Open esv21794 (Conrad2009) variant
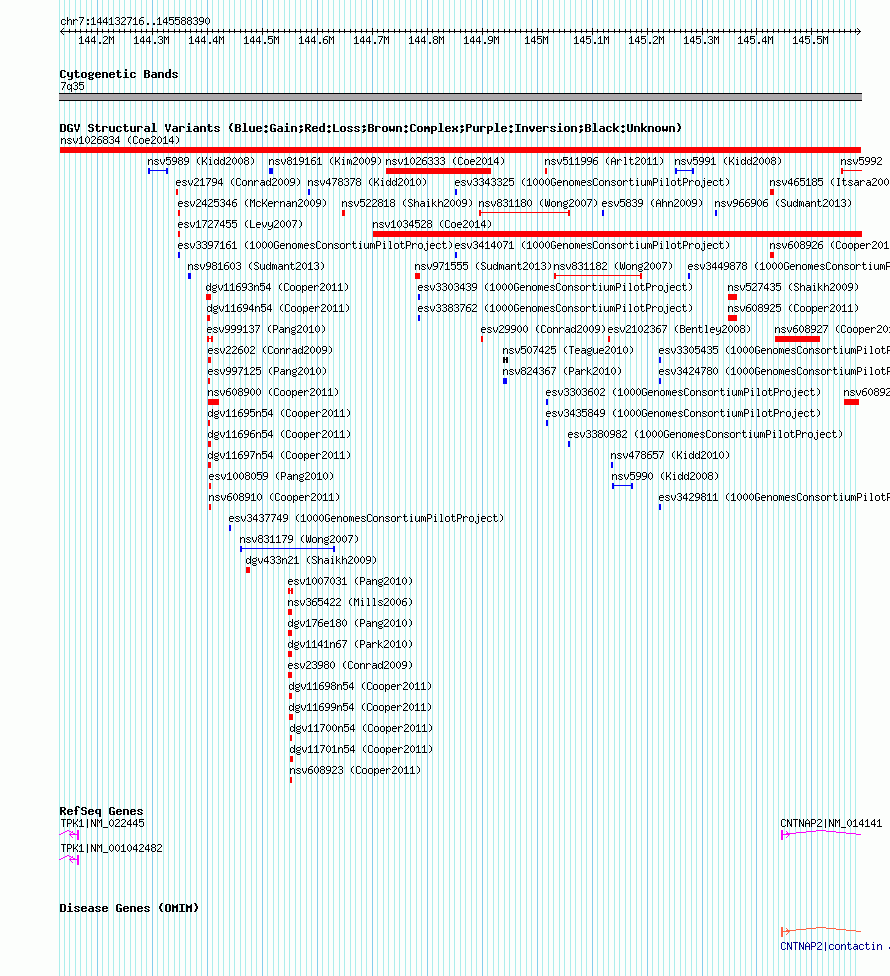The height and width of the screenshot is (976, 890). 238,182
